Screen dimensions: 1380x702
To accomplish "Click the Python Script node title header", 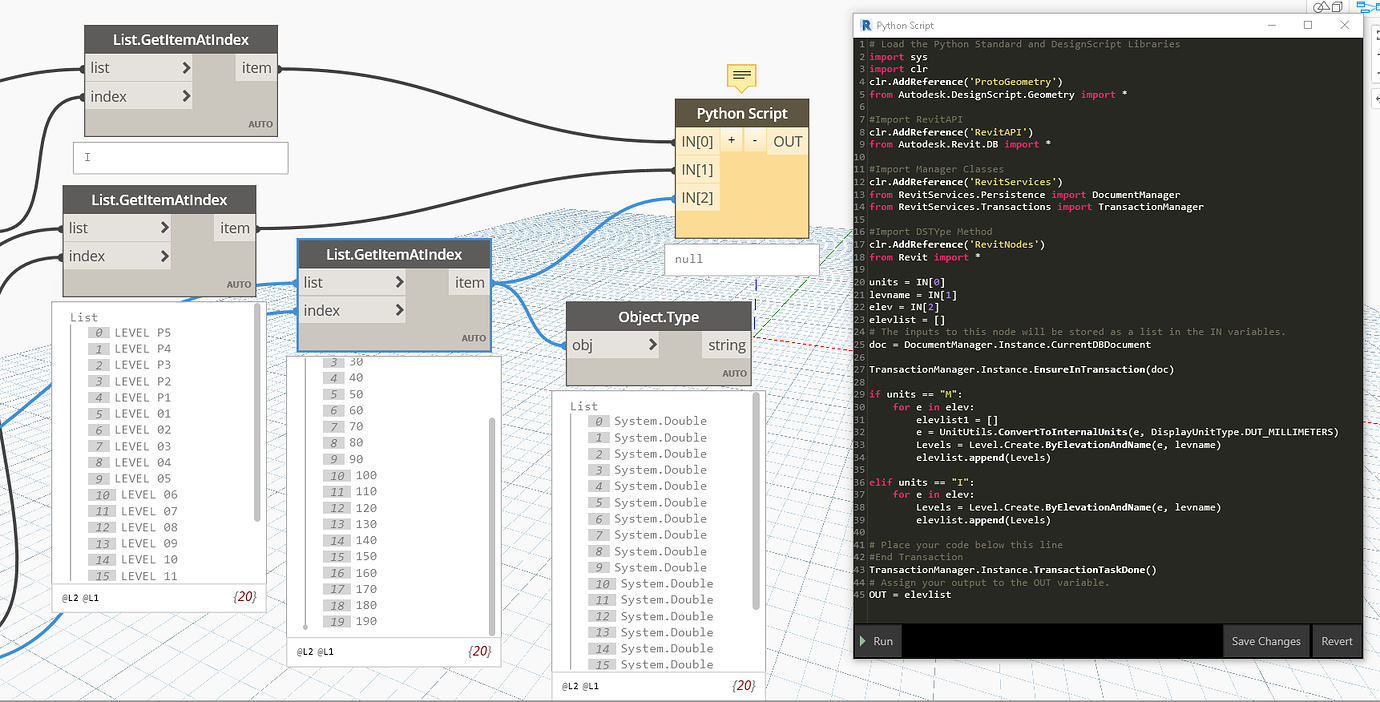I will [x=741, y=114].
